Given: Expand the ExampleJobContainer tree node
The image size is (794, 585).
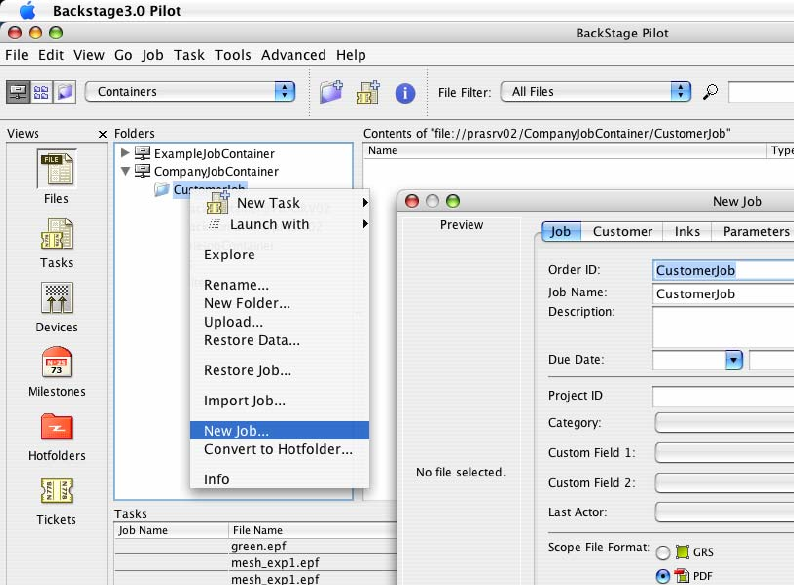Looking at the screenshot, I should tap(125, 152).
